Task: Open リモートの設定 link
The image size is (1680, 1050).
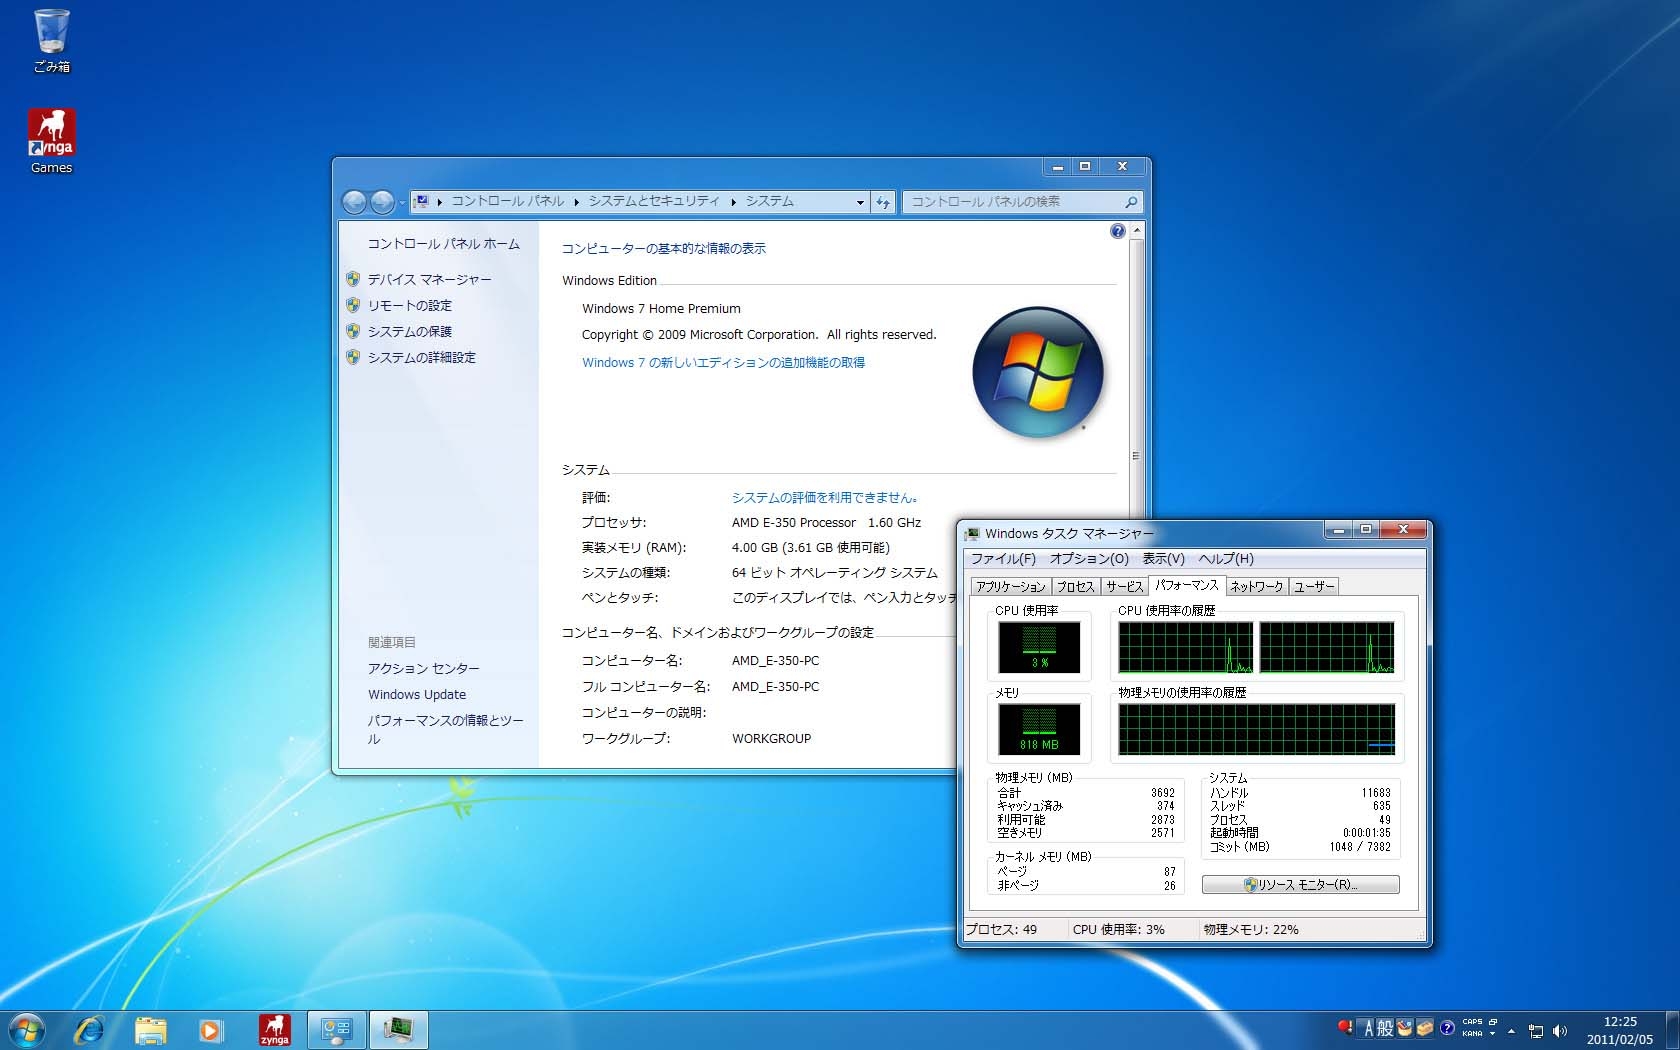Action: (409, 306)
